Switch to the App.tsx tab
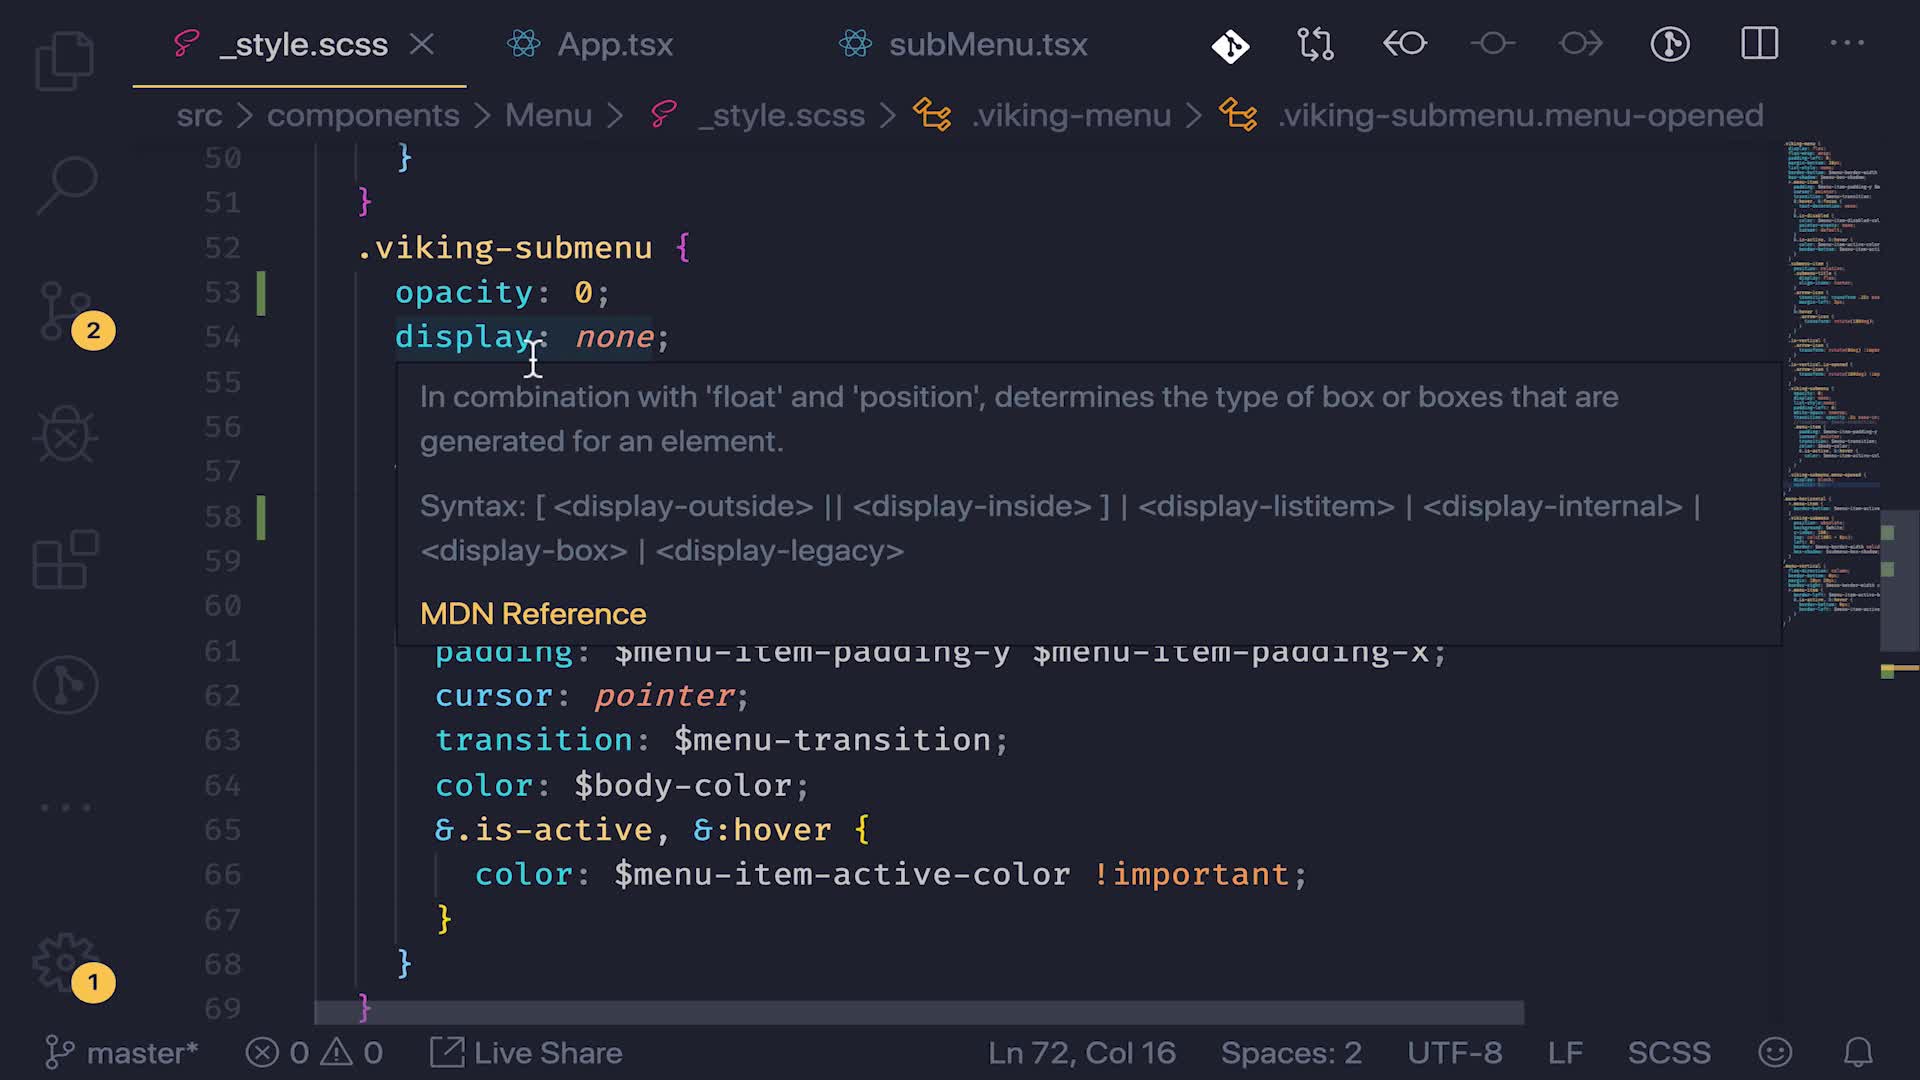Image resolution: width=1920 pixels, height=1080 pixels. click(613, 45)
